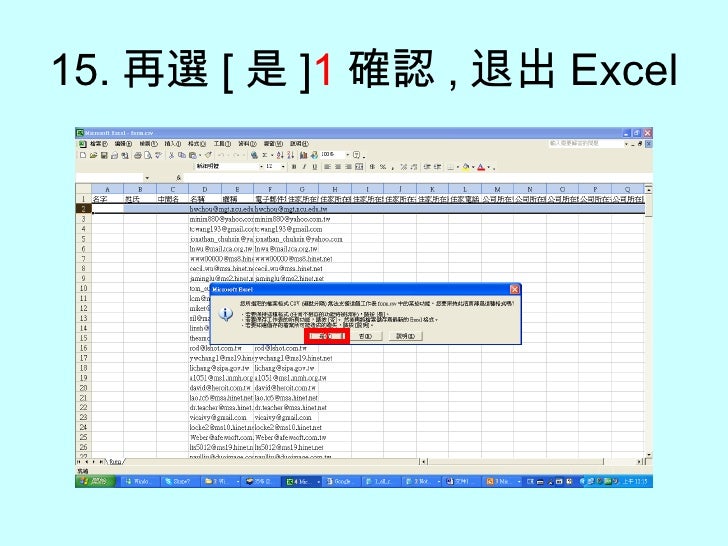
Task: Click the Decrease Indent icon
Action: [427, 167]
